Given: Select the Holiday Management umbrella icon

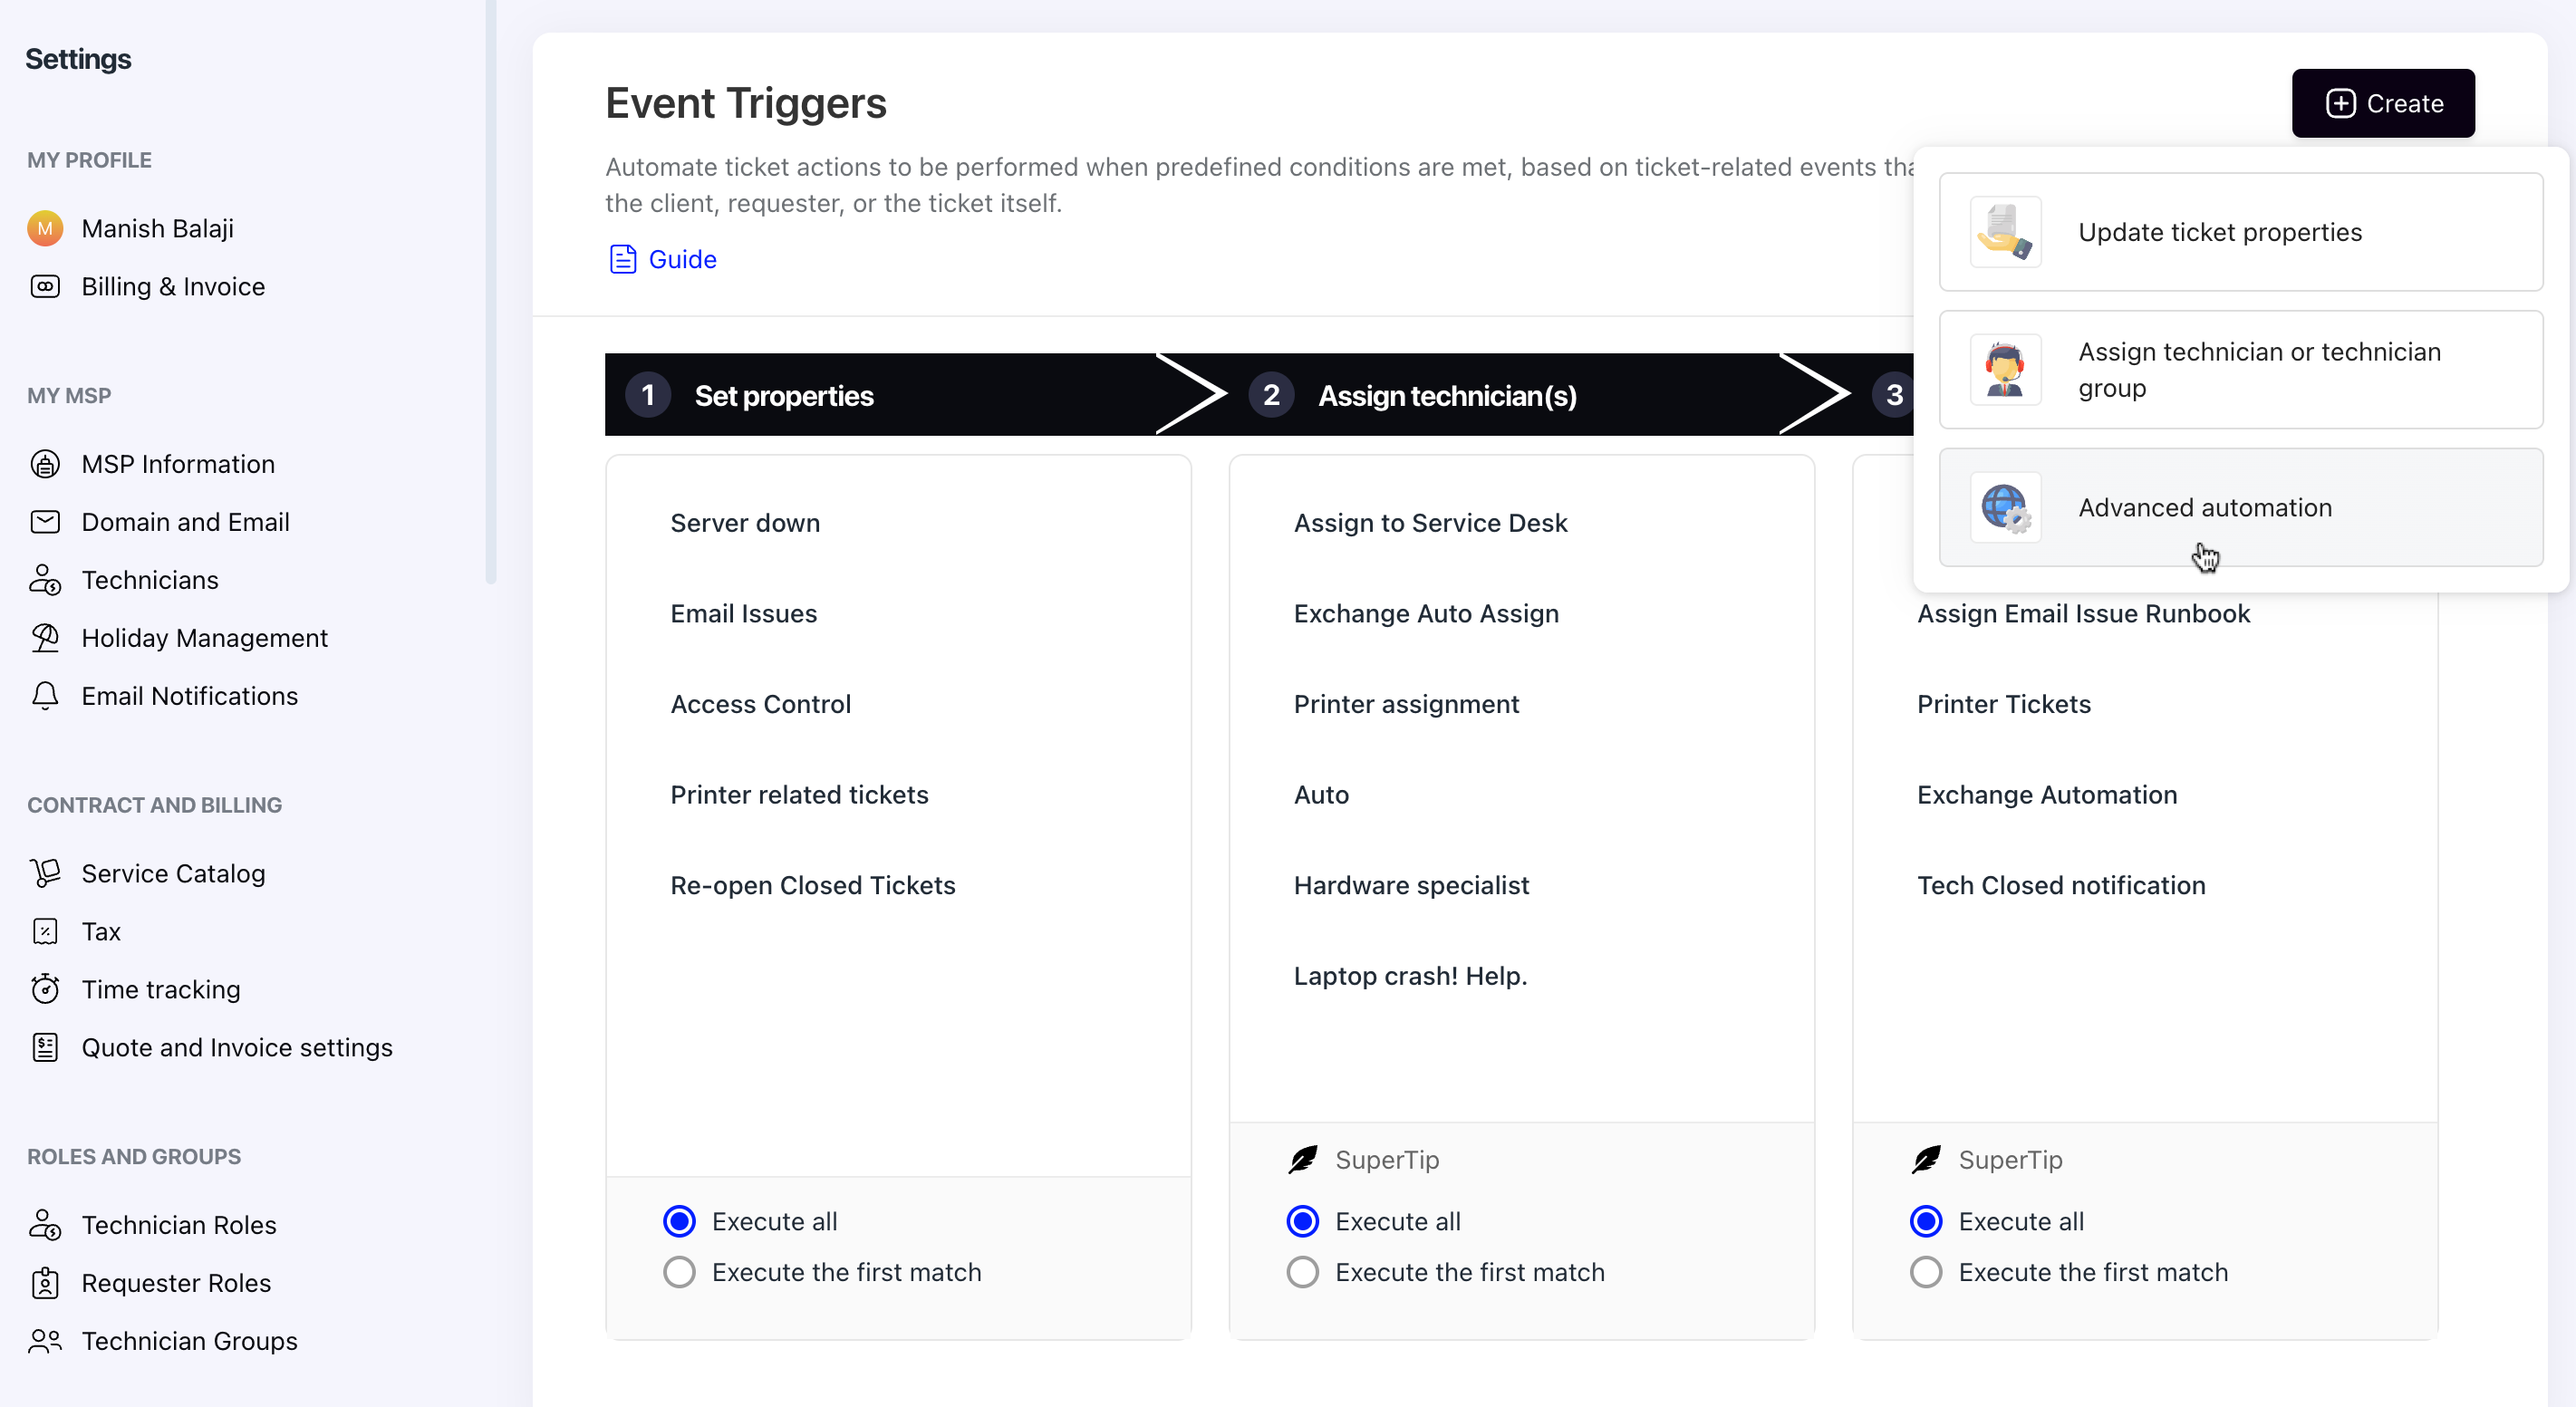Looking at the screenshot, I should [45, 638].
